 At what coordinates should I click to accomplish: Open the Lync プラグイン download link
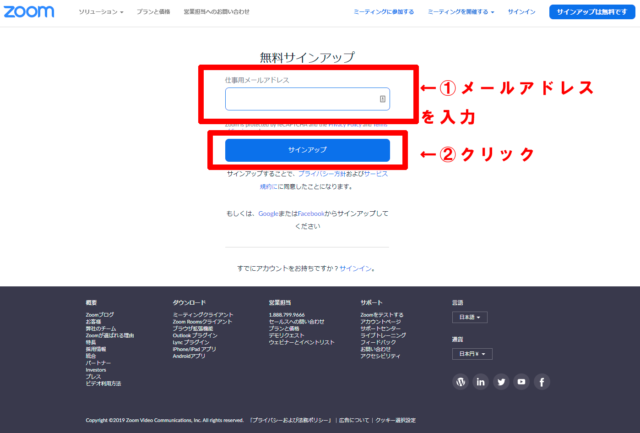(191, 342)
